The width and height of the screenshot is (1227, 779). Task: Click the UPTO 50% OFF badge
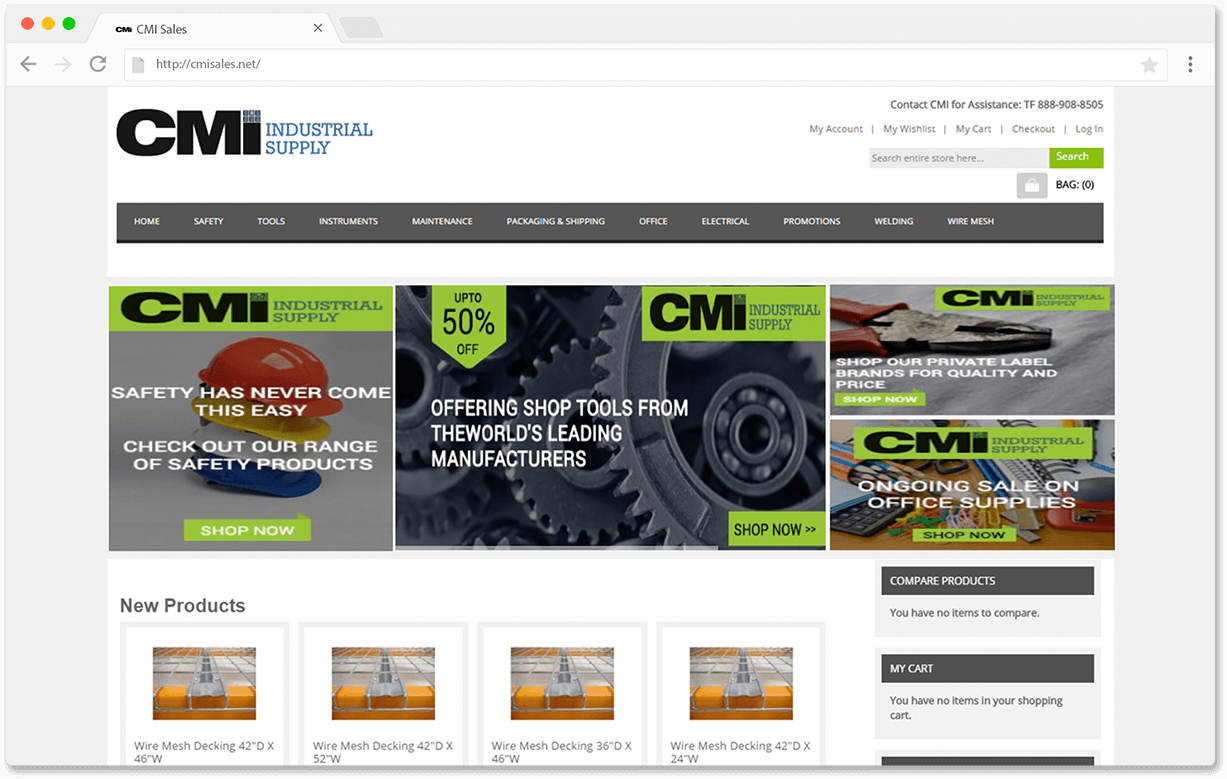468,324
